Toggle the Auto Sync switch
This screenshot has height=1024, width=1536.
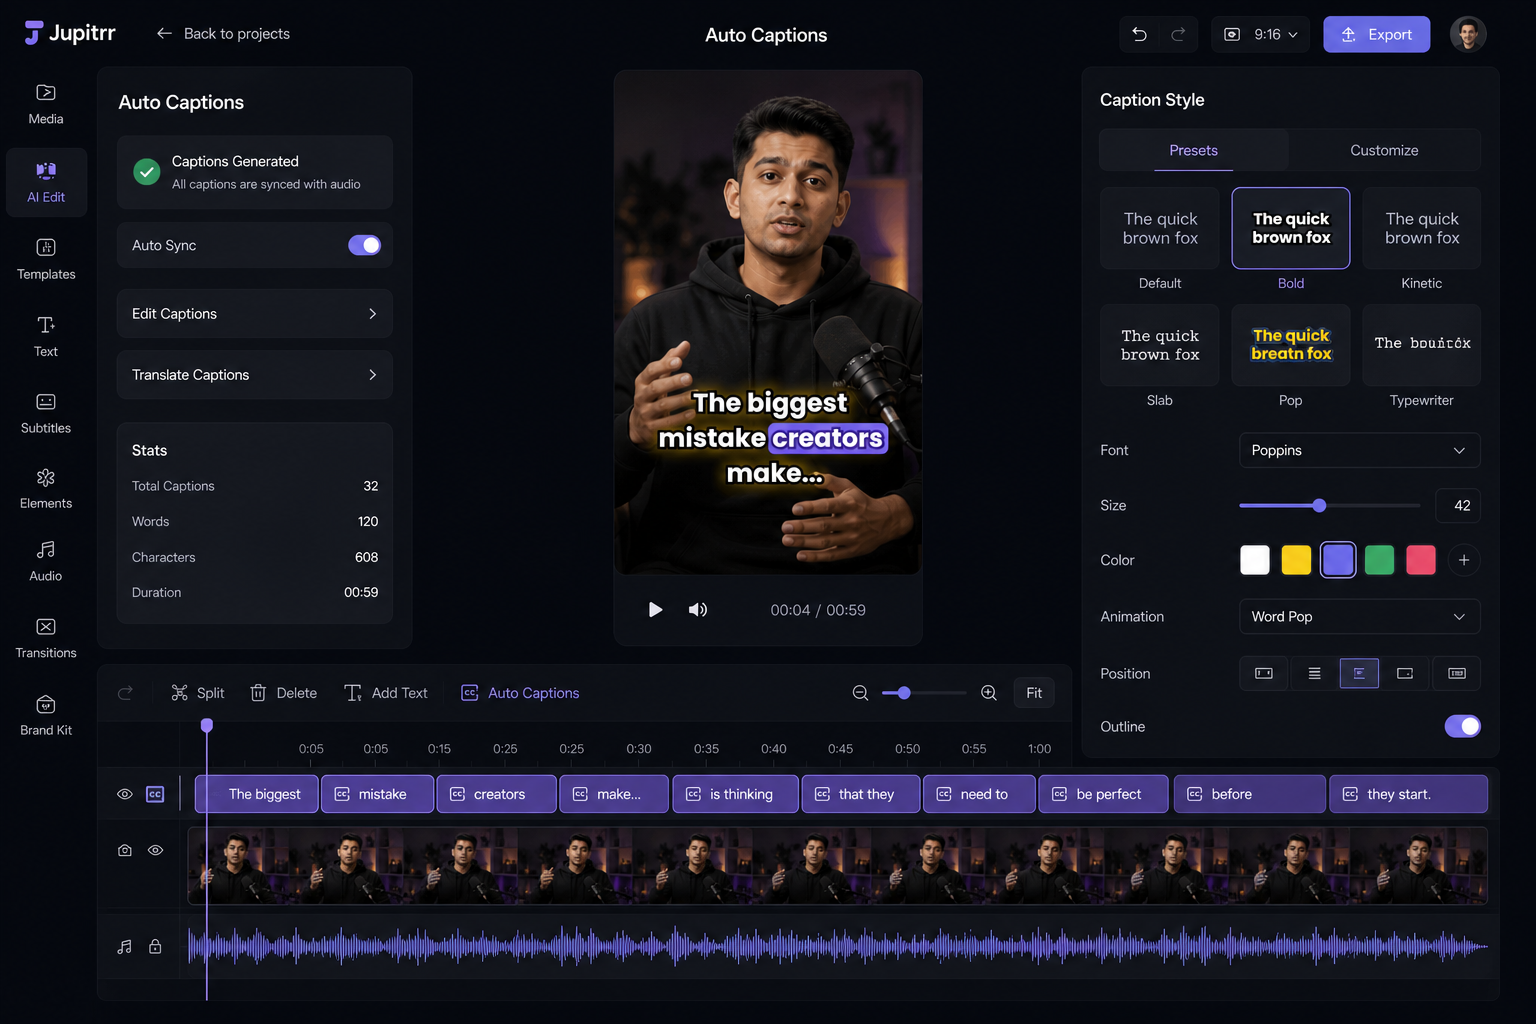(364, 245)
